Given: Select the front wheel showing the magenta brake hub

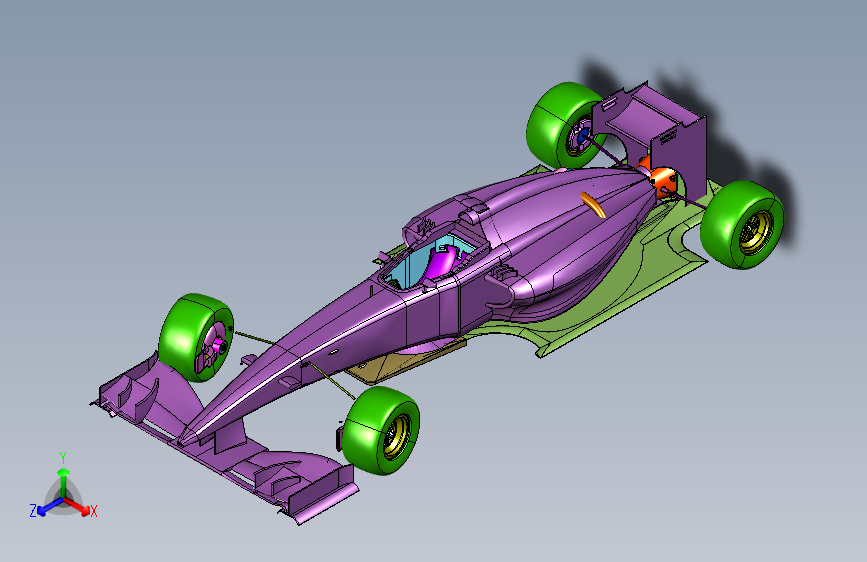Looking at the screenshot, I should pos(196,337).
